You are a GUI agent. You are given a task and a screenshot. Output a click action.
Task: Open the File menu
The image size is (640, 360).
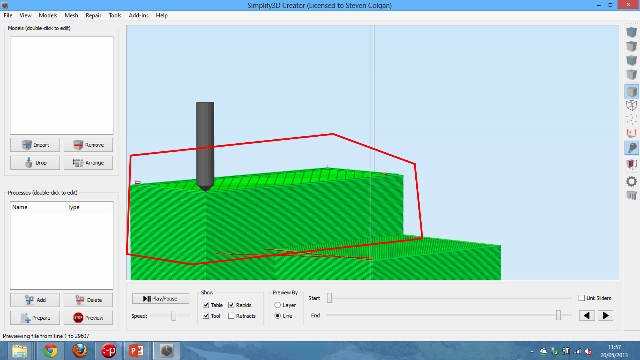8,15
